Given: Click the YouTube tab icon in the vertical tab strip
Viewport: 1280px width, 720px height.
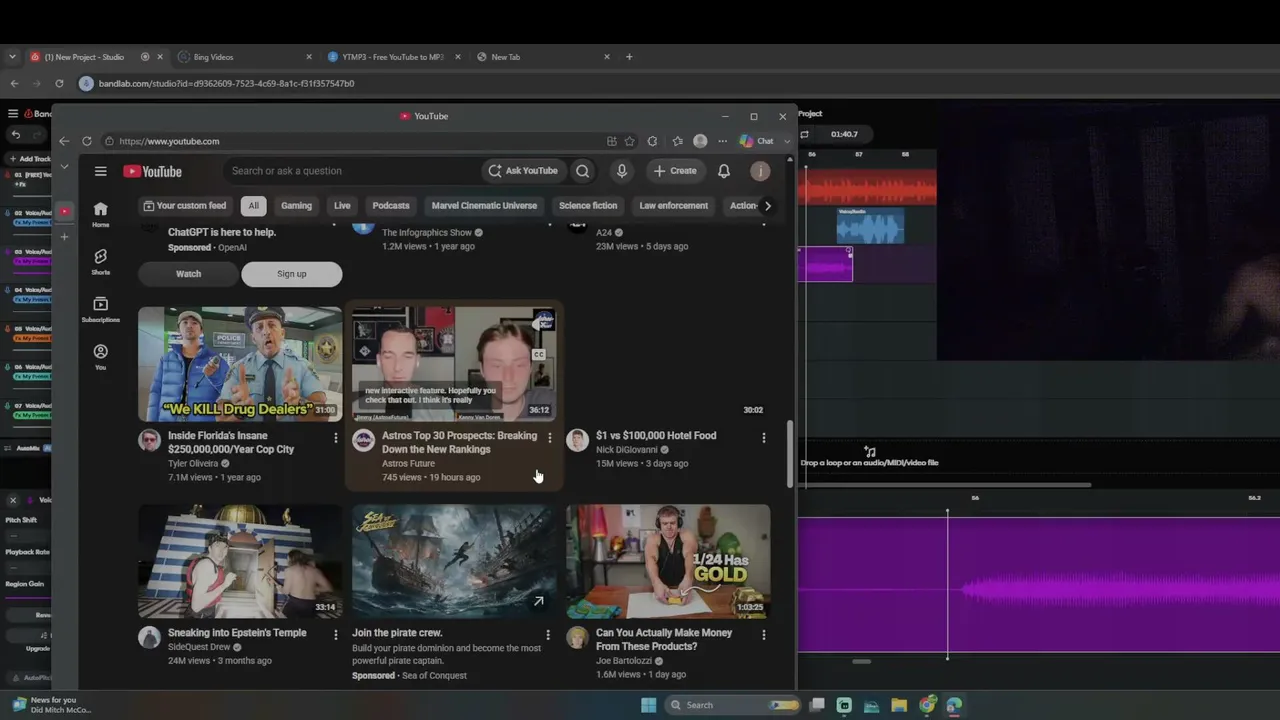Looking at the screenshot, I should [64, 211].
